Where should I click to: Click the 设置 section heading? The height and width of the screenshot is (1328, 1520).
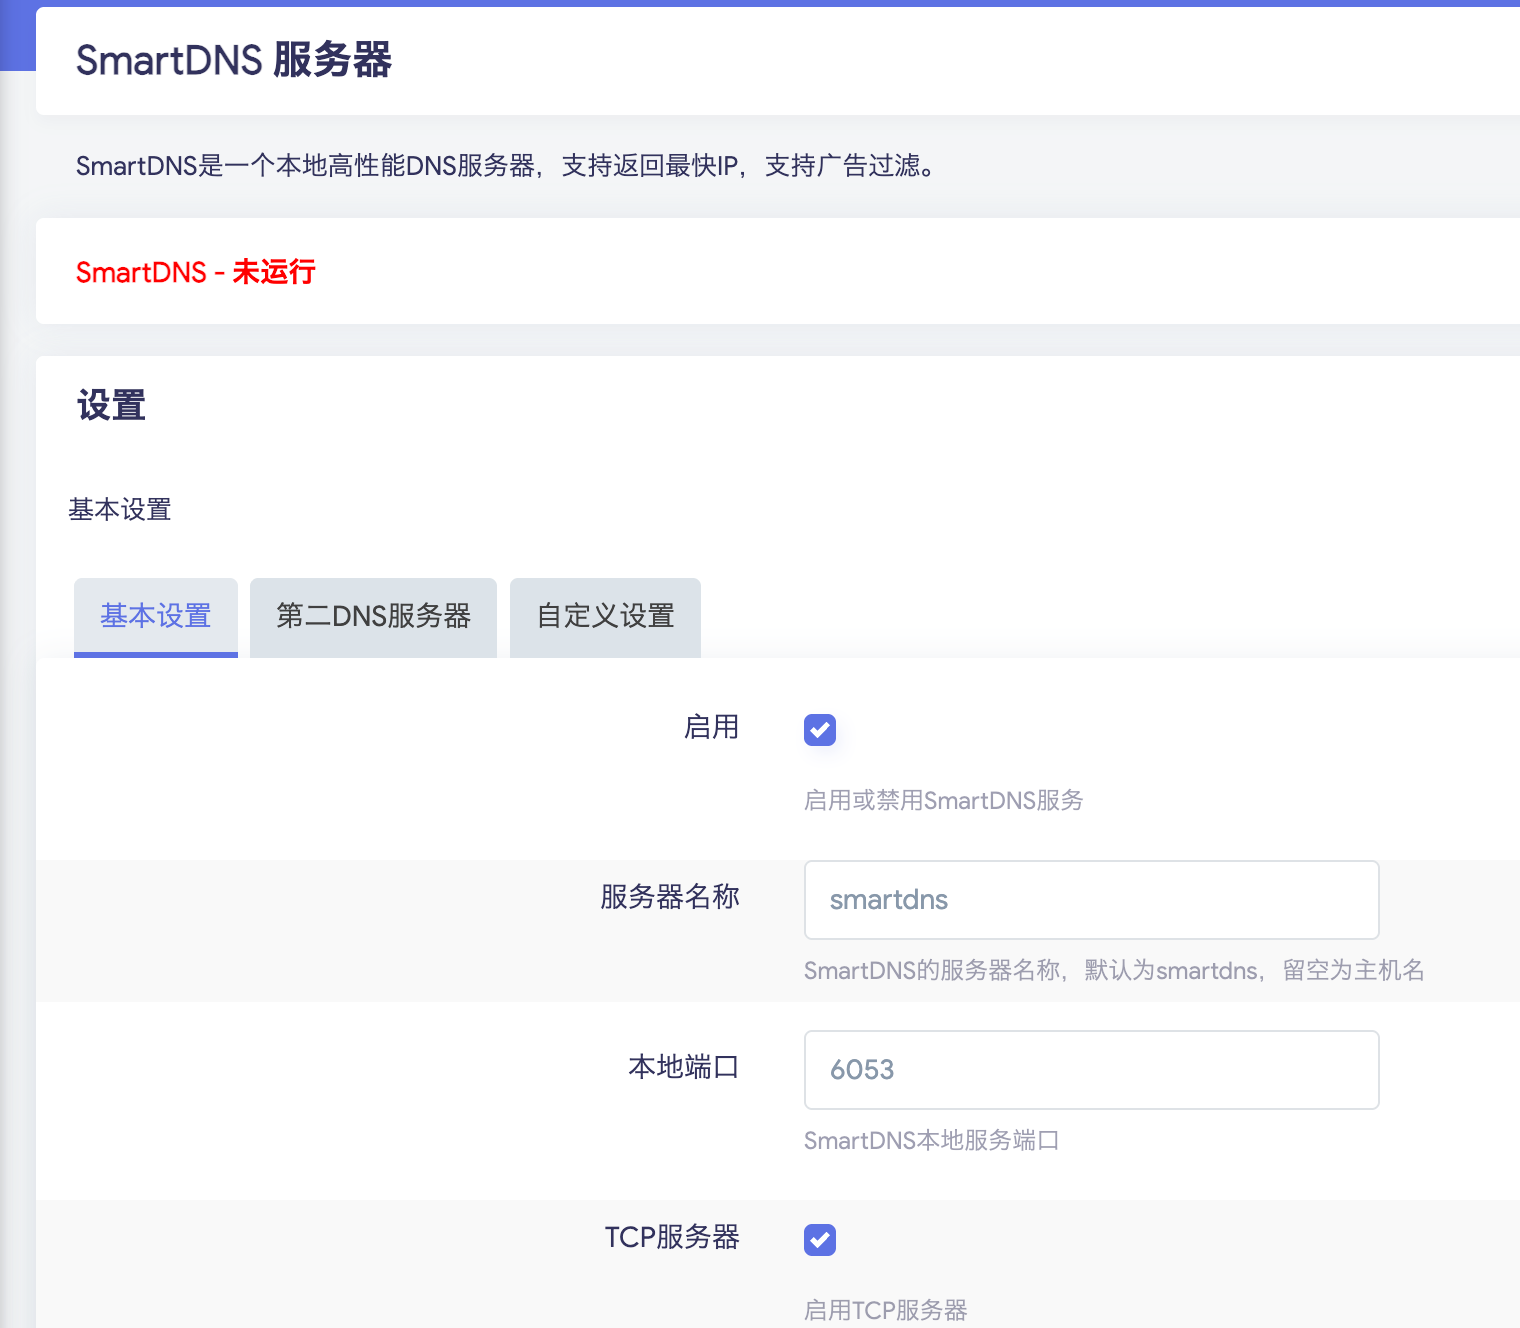110,404
